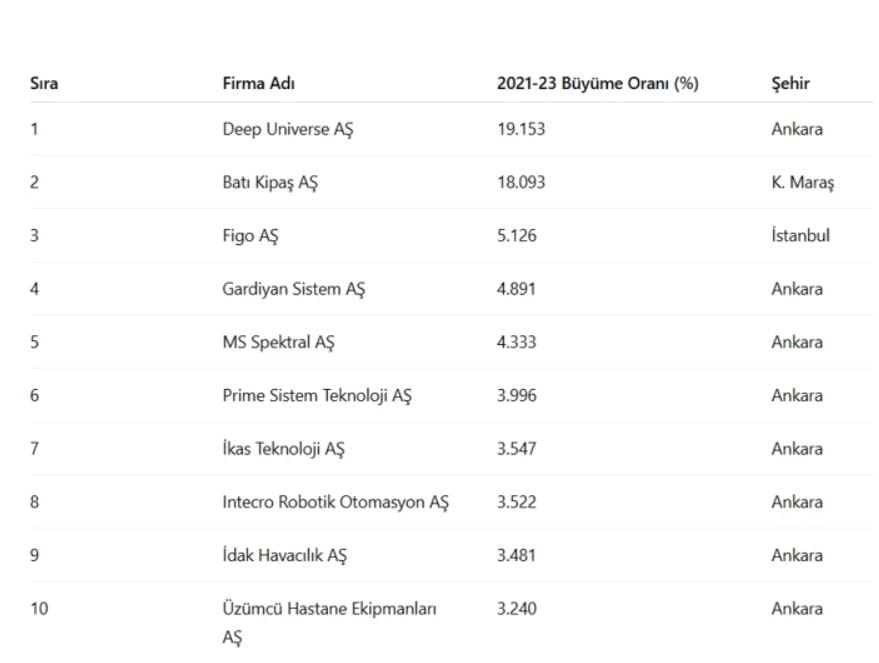Click the growth rate value 19.153
879x663 pixels.
(521, 129)
